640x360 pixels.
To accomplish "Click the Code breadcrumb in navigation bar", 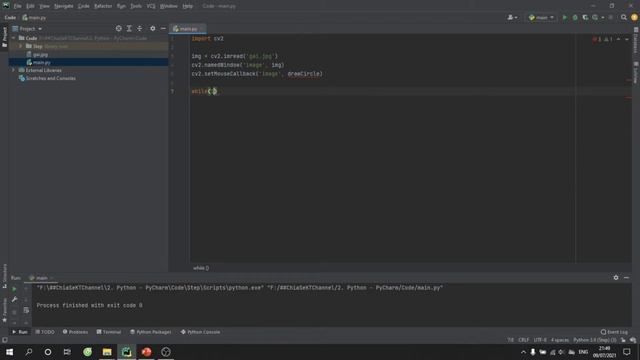I will tap(10, 18).
